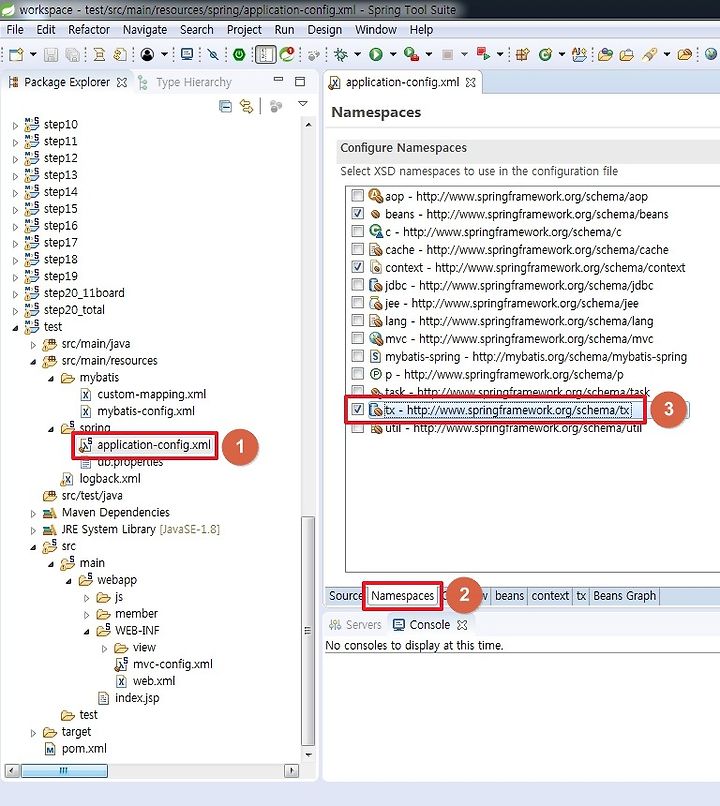This screenshot has width=720, height=806.
Task: Expand the step10 project
Action: point(15,125)
